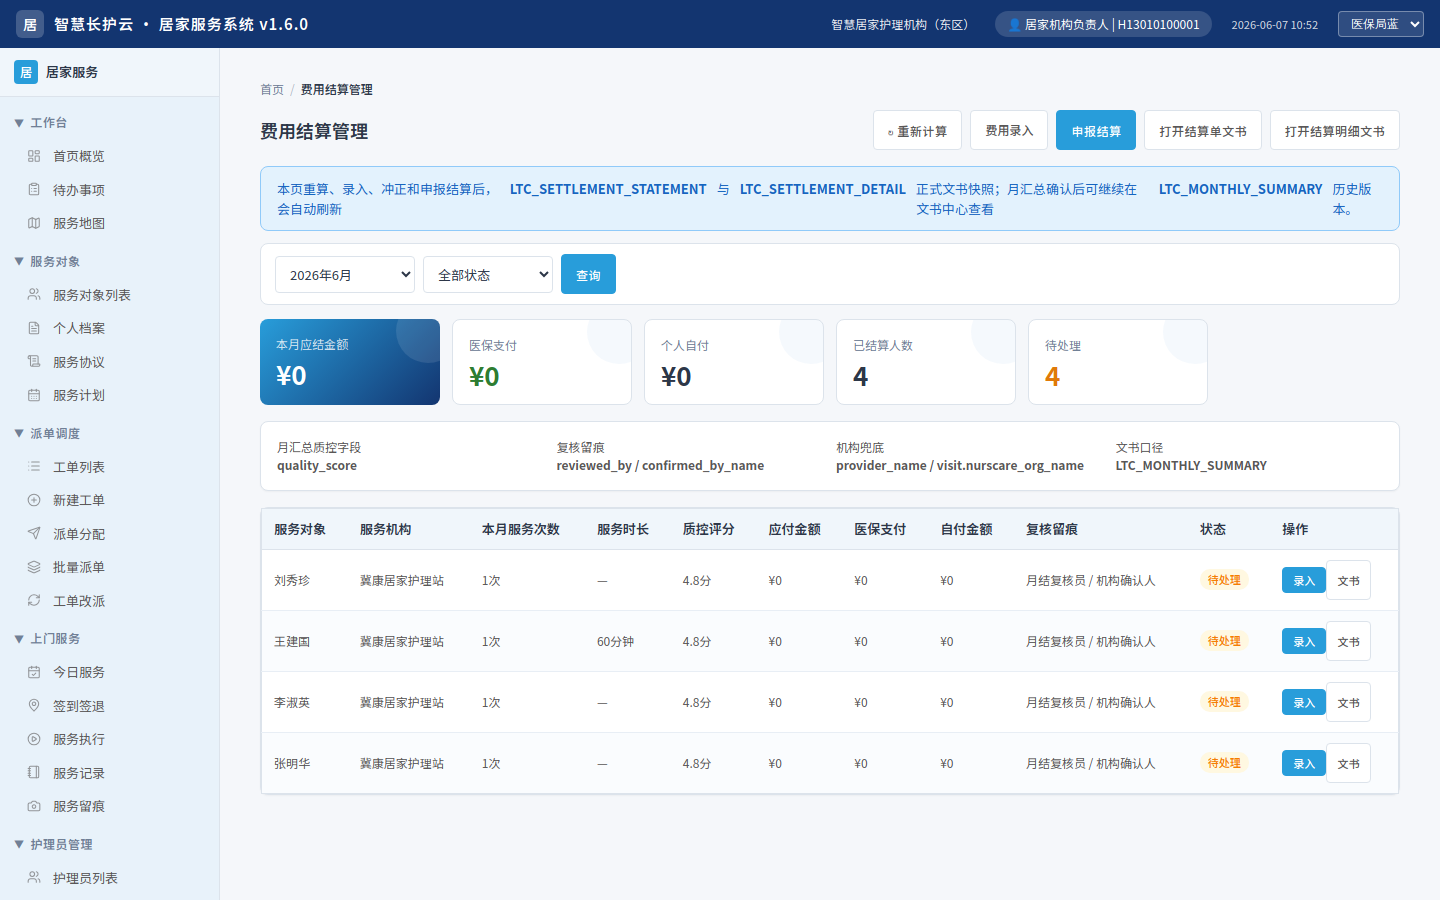Click the 个人档案 document icon
This screenshot has height=900, width=1440.
click(x=34, y=328)
